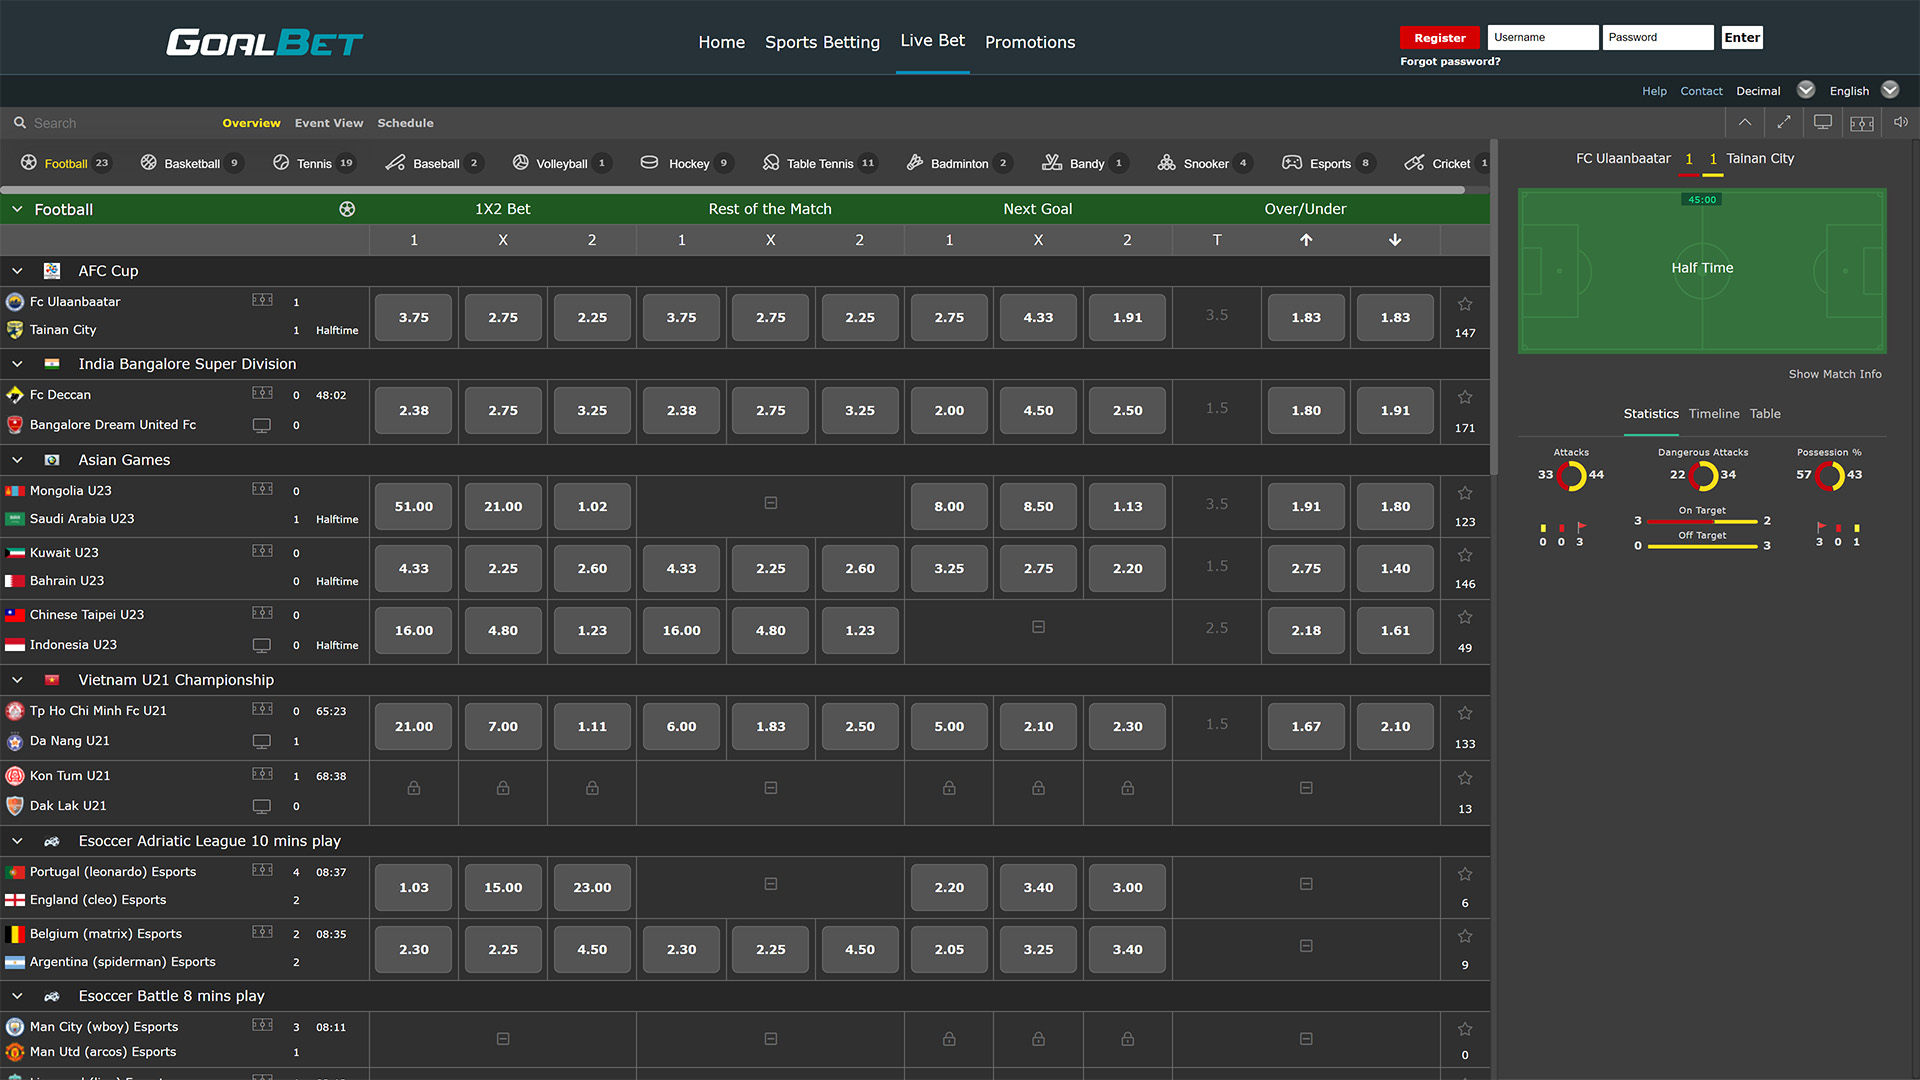Switch to Event View tab

(329, 123)
